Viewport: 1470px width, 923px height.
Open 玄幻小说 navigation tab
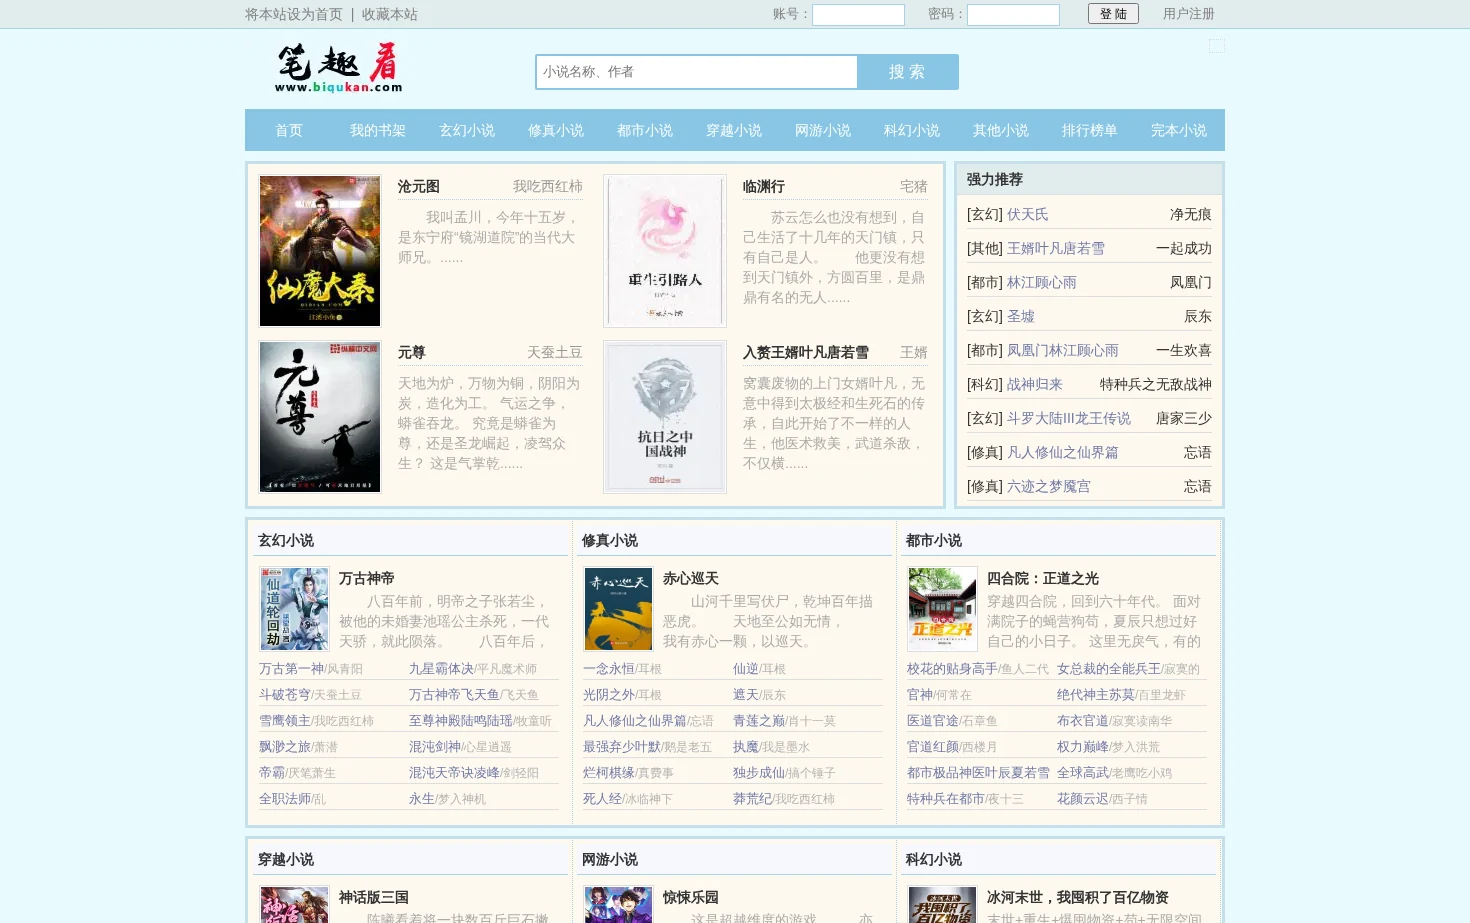[x=467, y=130]
